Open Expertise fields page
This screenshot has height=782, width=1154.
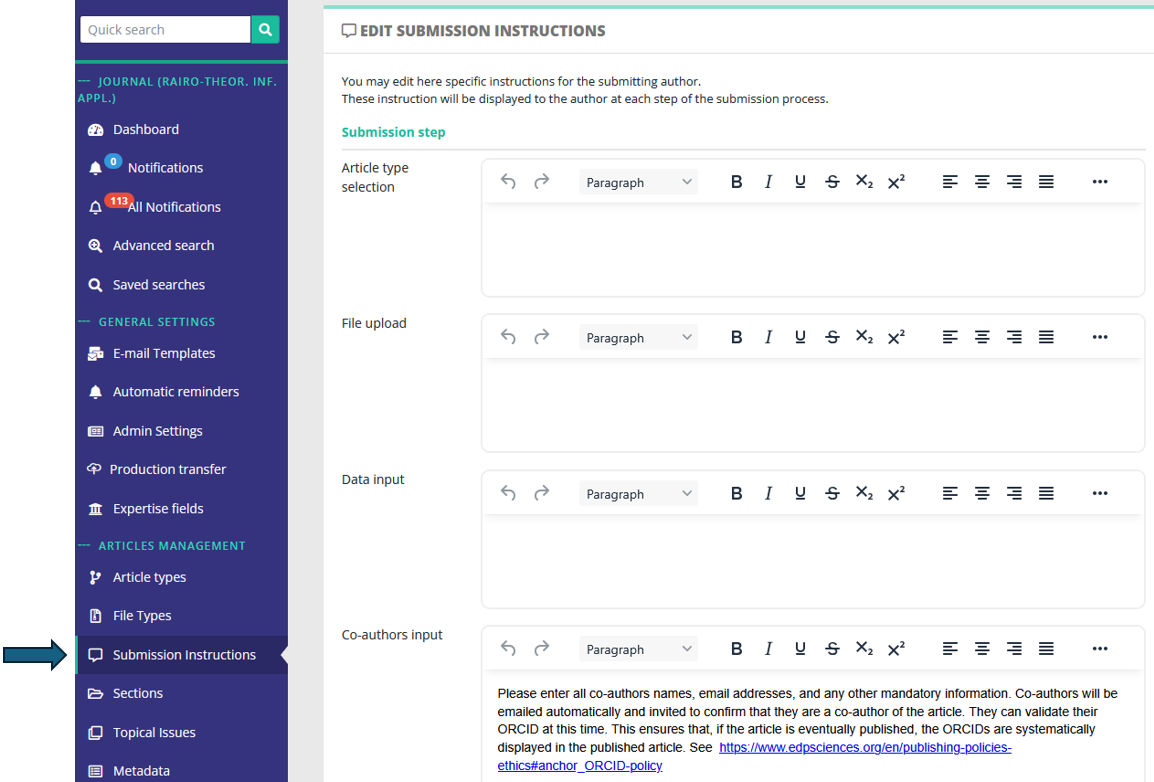pyautogui.click(x=157, y=508)
